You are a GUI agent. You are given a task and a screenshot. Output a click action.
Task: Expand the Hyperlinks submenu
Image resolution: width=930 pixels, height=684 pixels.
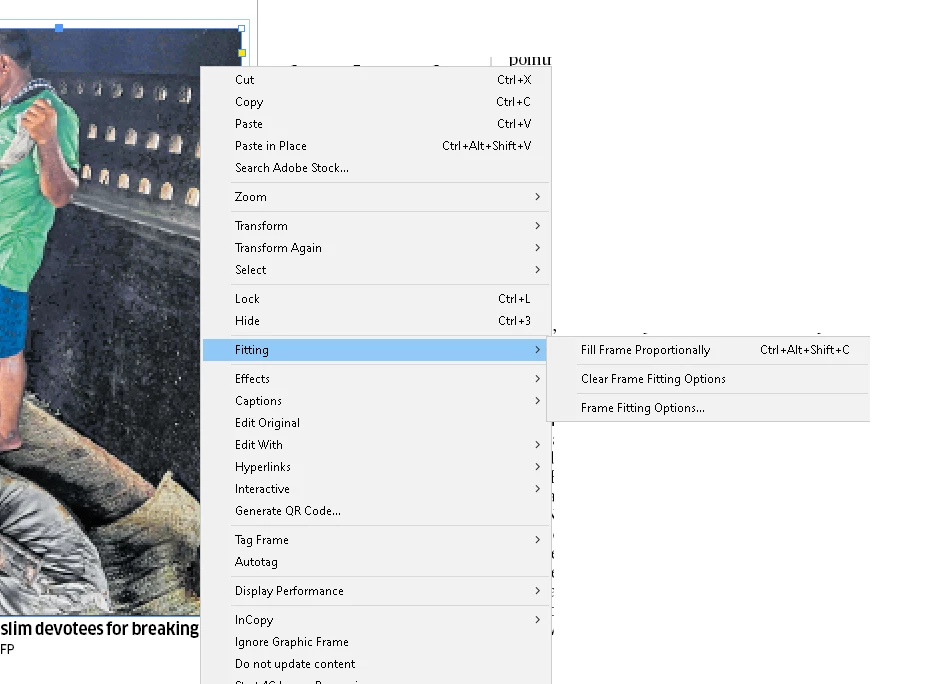[376, 466]
